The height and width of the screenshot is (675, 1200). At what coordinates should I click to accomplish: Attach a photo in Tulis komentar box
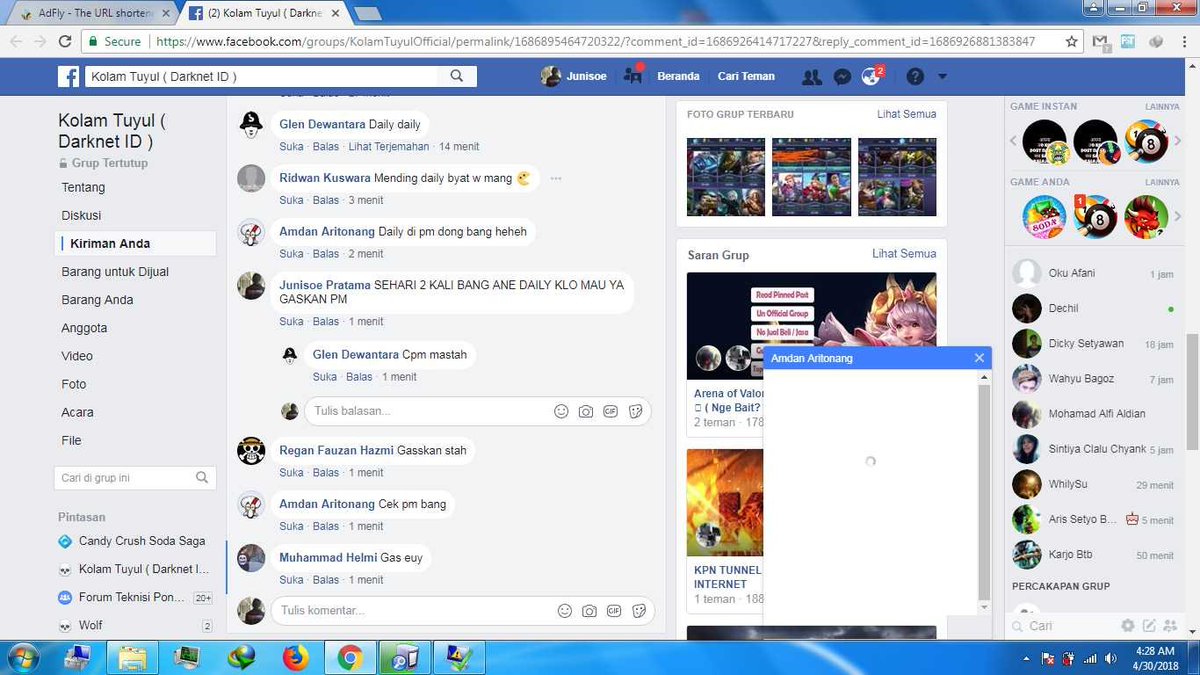click(590, 610)
